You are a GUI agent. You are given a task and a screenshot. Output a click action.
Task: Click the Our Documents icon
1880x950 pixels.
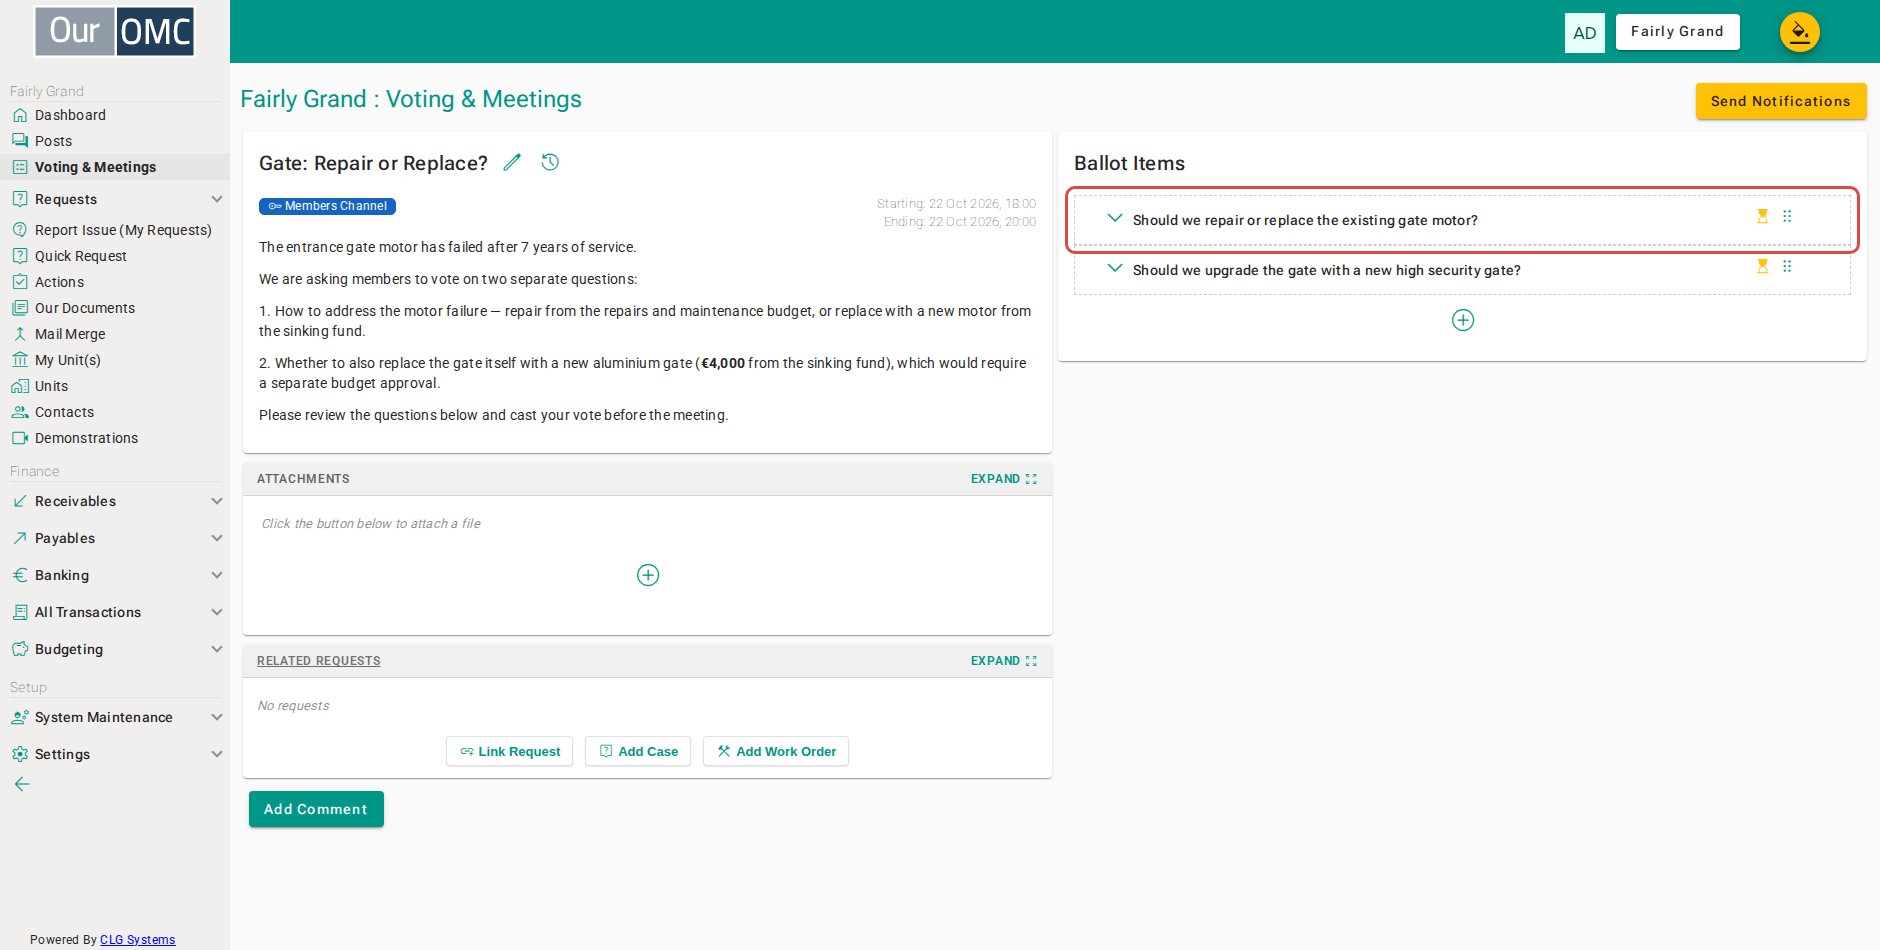(20, 308)
